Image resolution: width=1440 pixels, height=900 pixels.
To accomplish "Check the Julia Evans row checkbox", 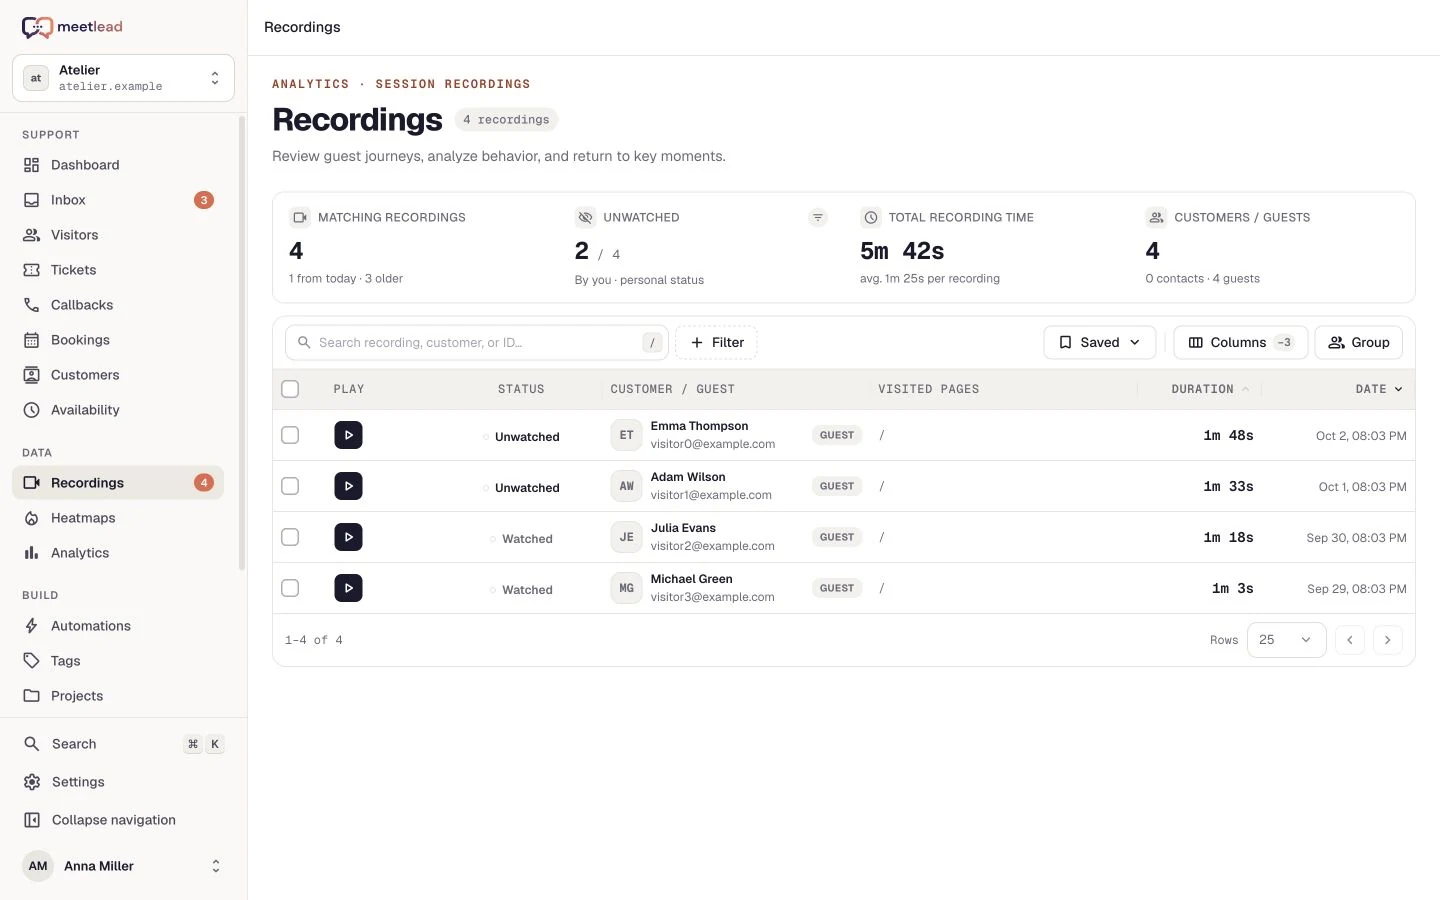I will tap(290, 537).
